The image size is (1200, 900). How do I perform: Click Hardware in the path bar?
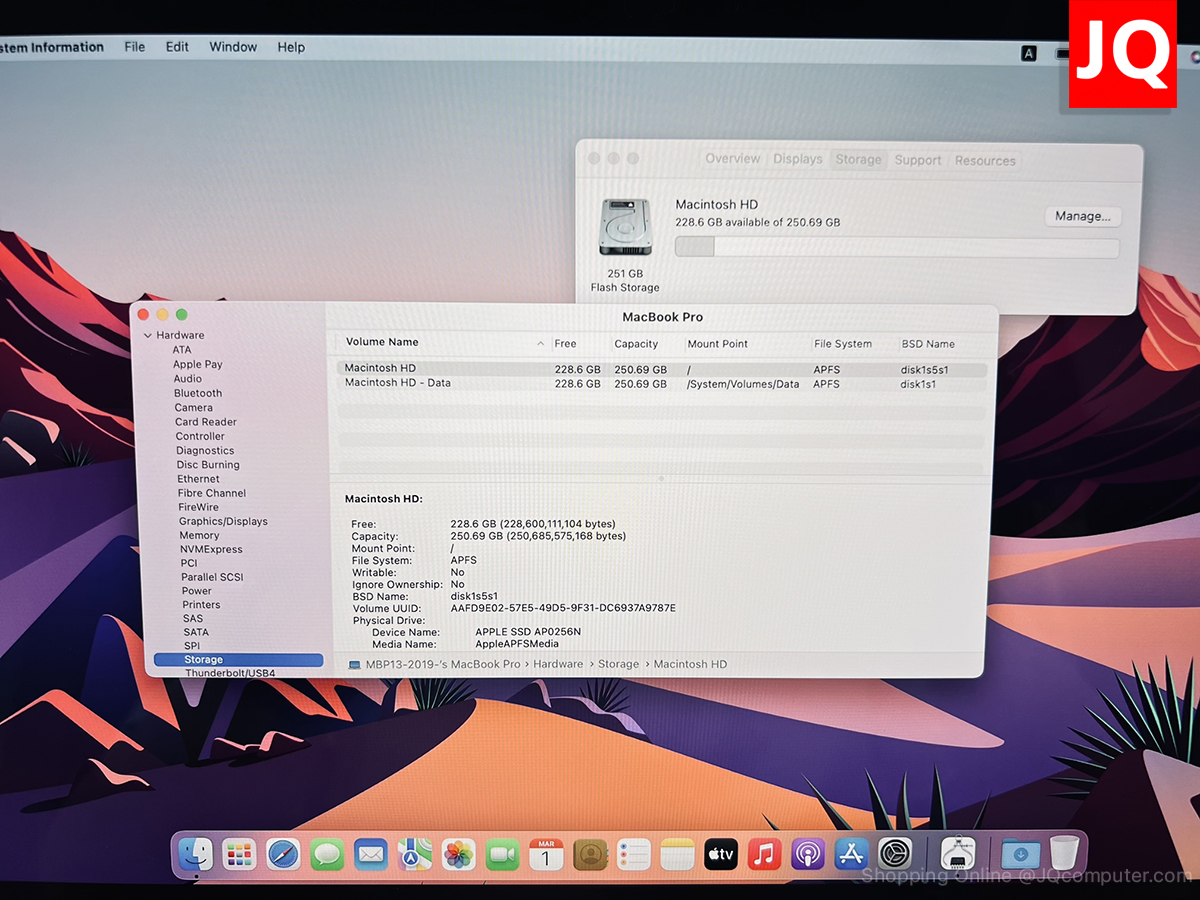558,664
